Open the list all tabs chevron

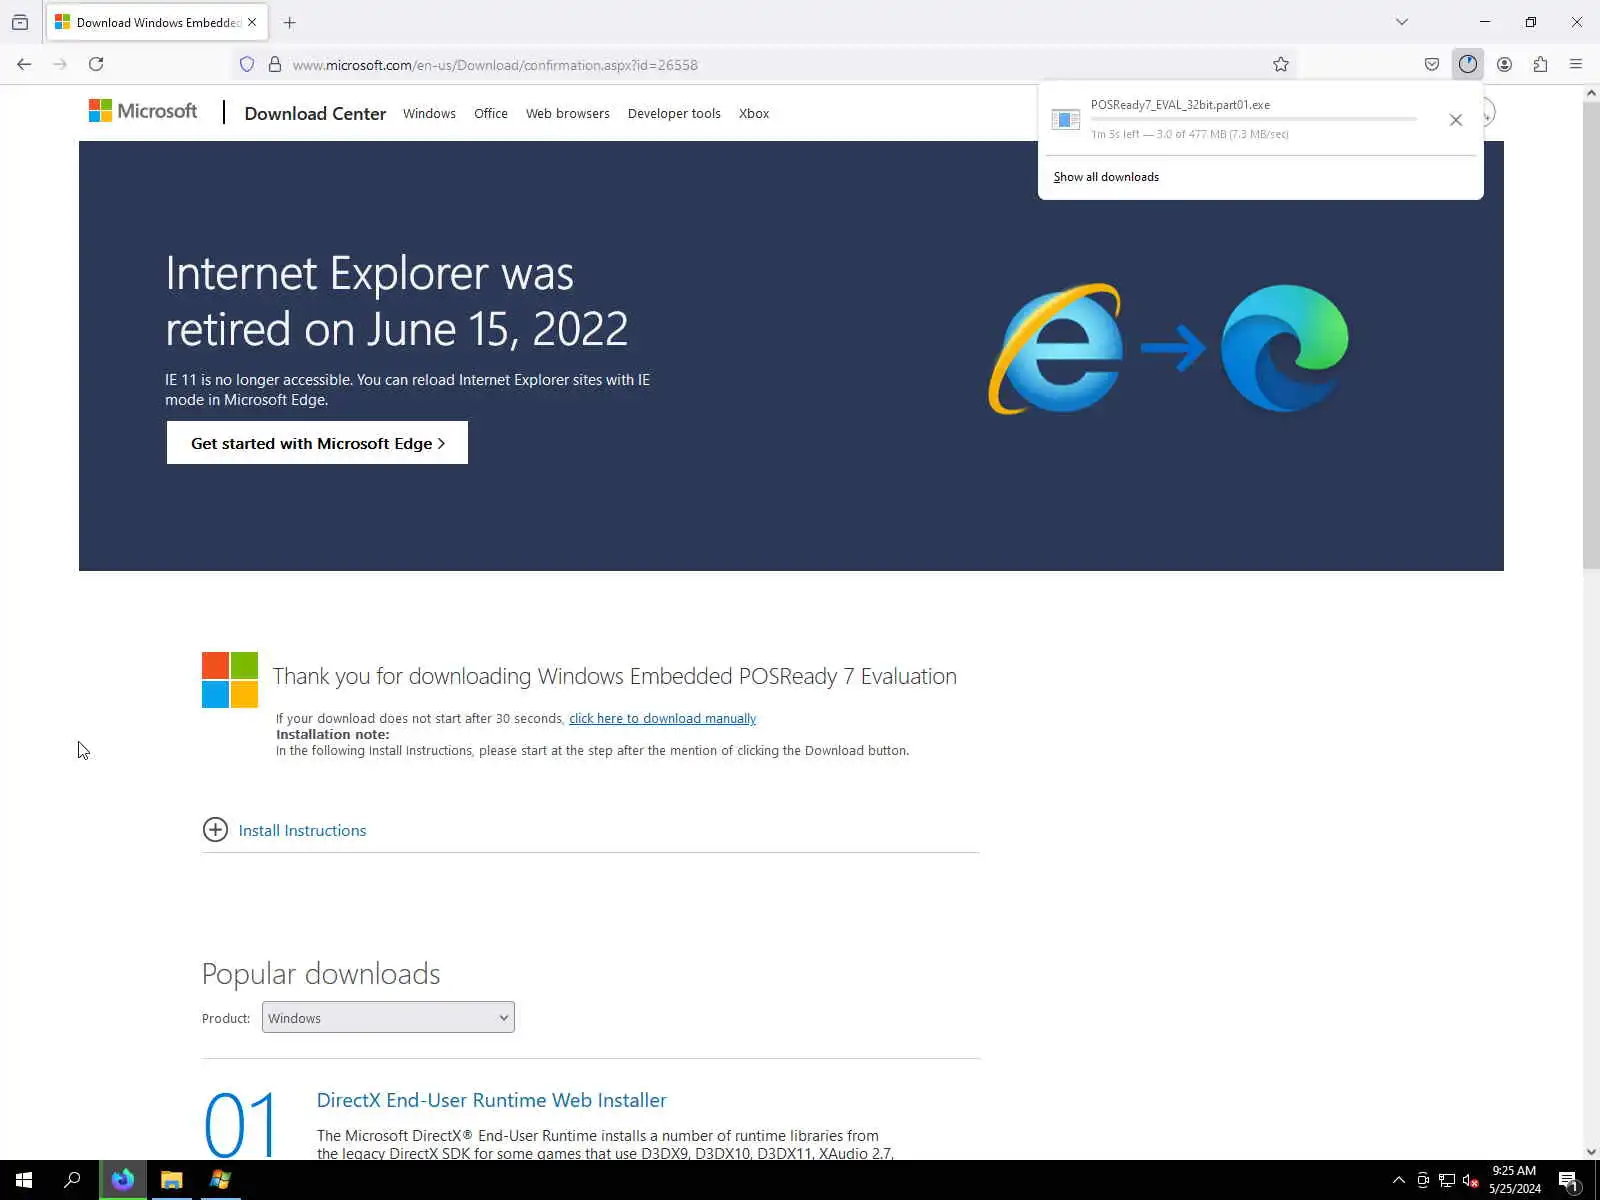click(1402, 22)
